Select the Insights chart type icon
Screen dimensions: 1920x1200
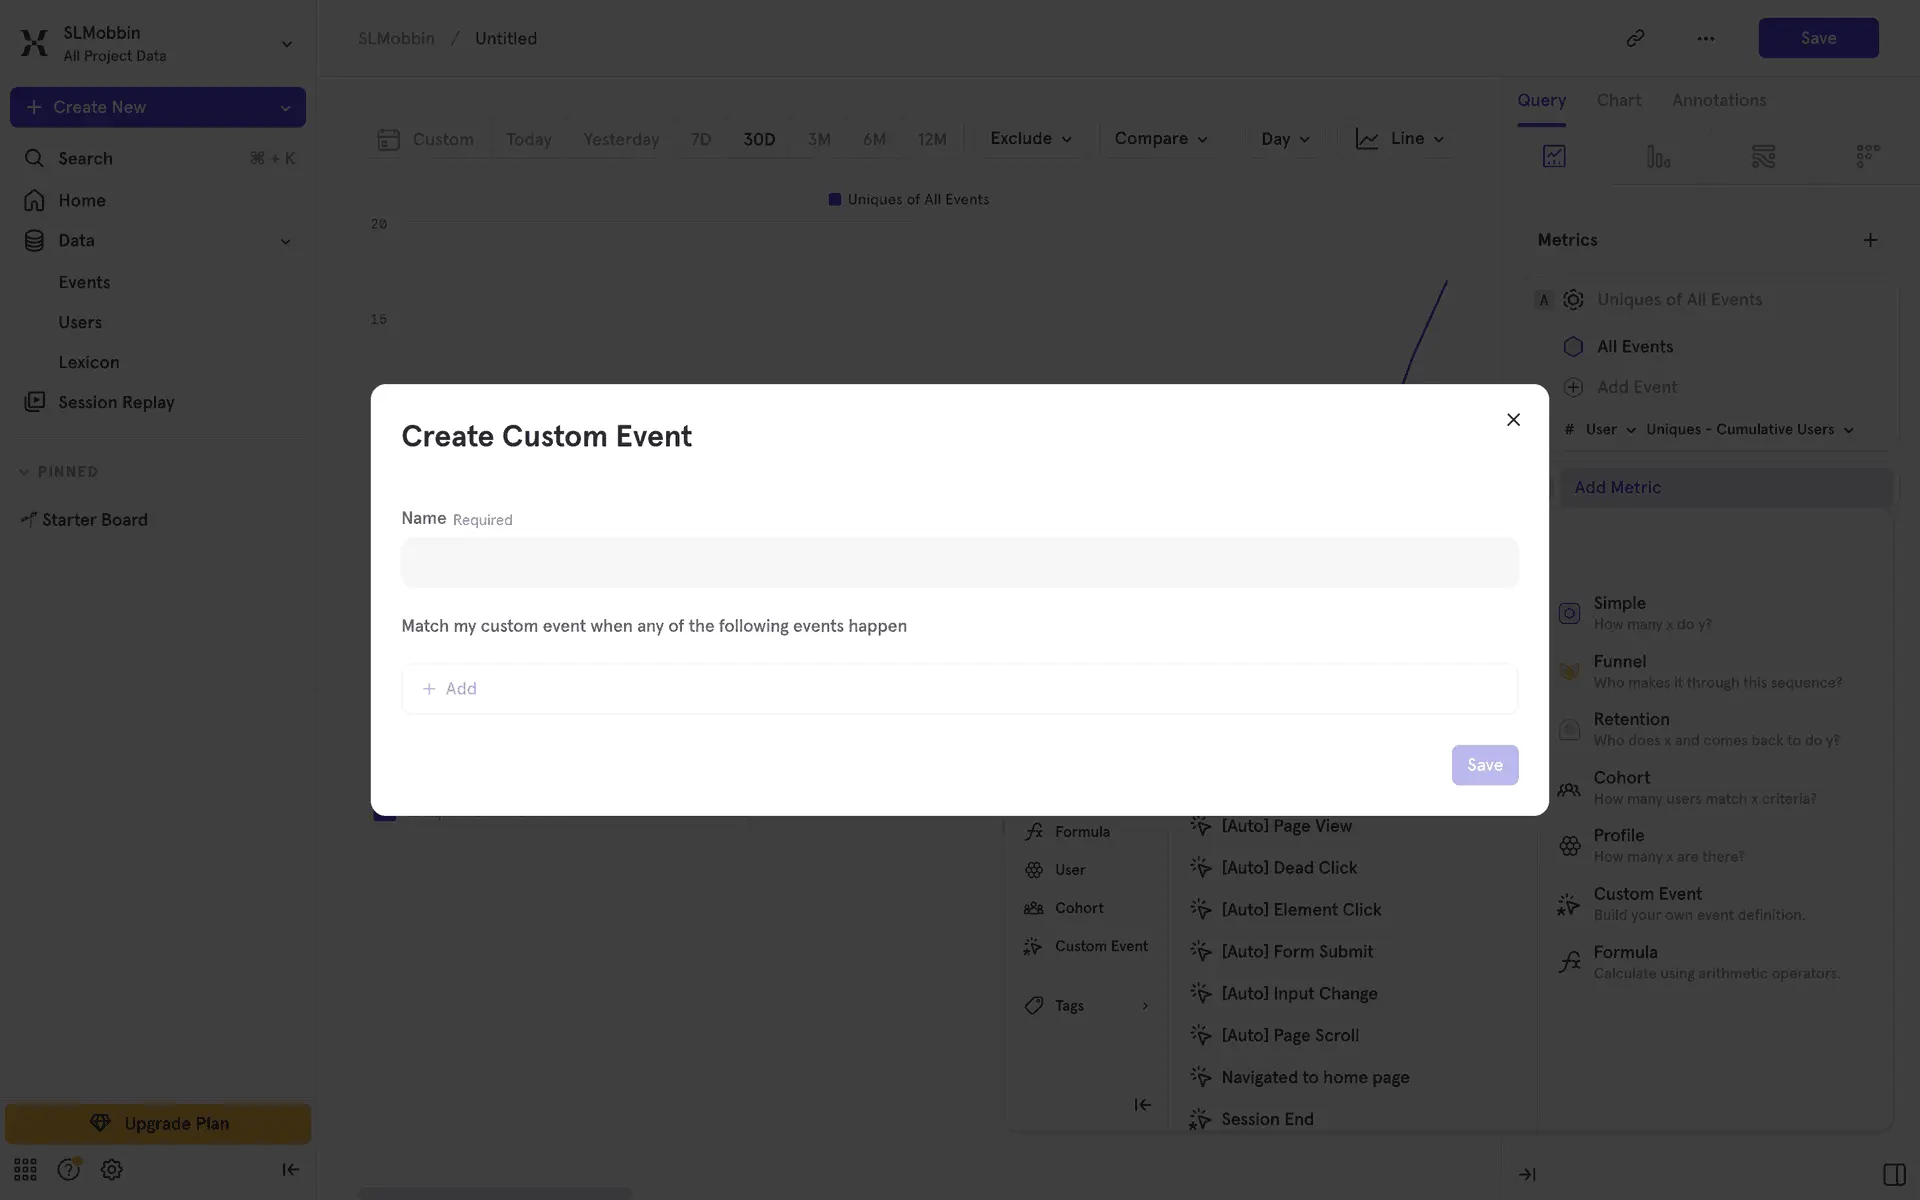1553,156
